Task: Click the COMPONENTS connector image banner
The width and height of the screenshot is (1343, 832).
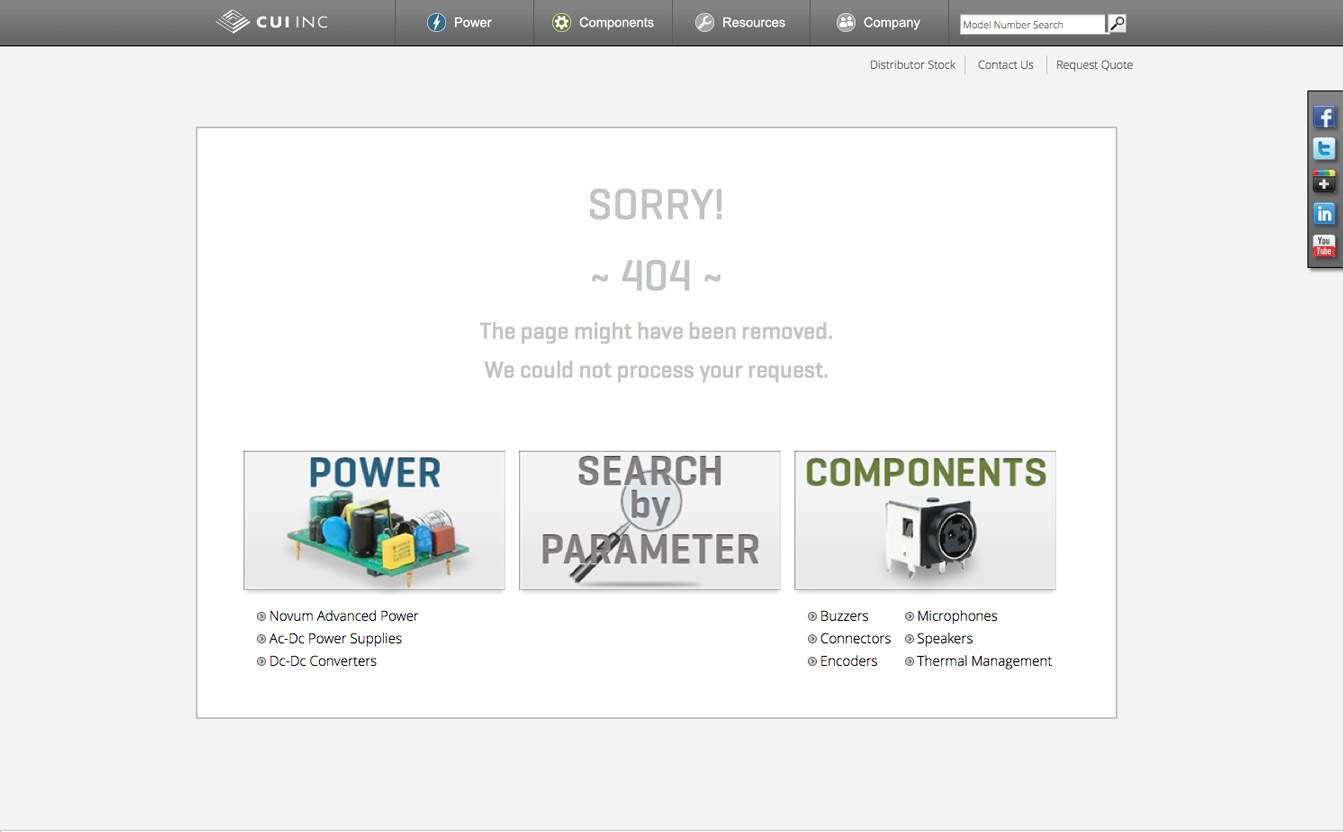Action: click(925, 520)
